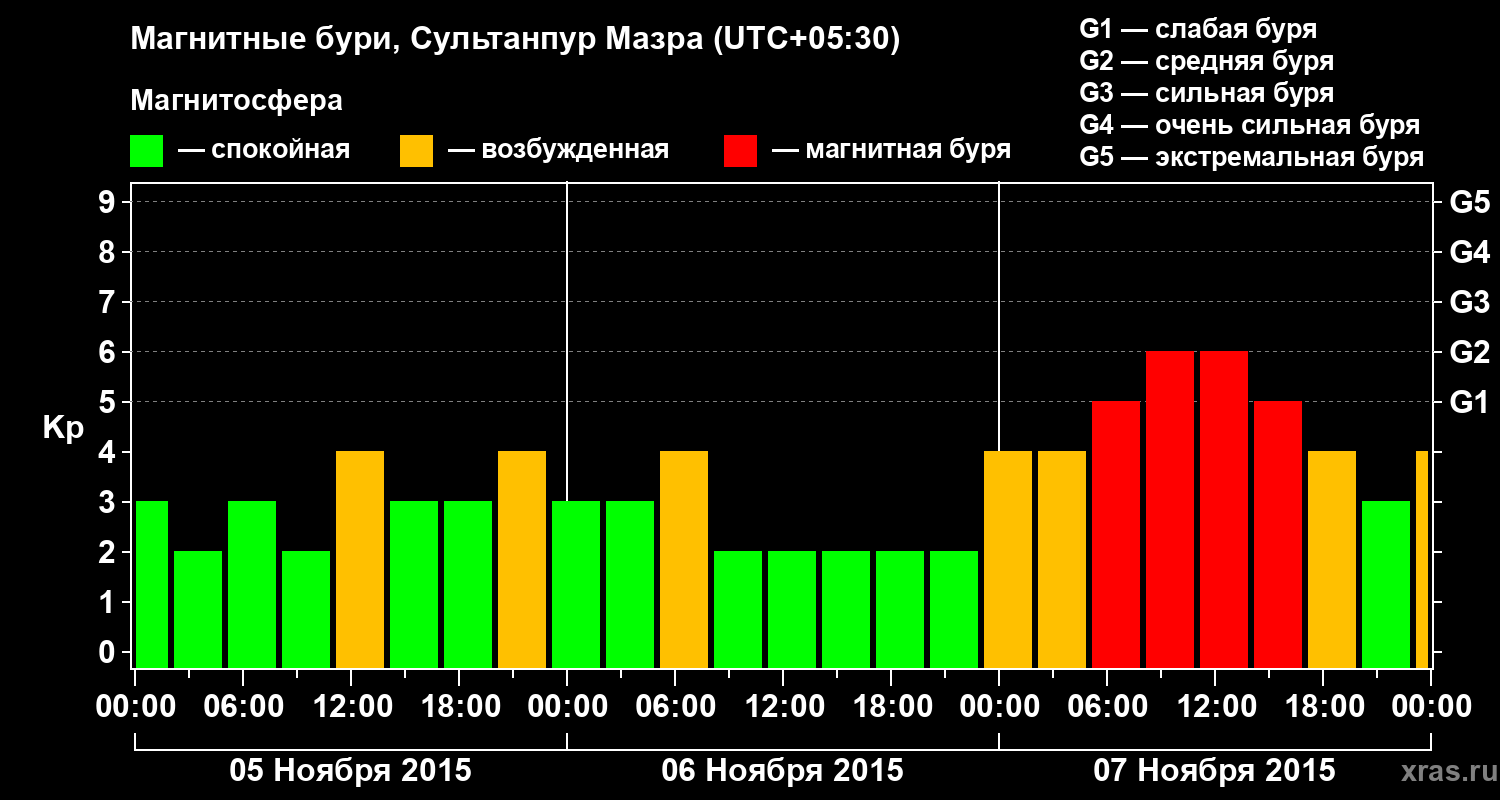Click '18:00' time label under 07 Ноября
1500x800 pixels.
[1323, 706]
